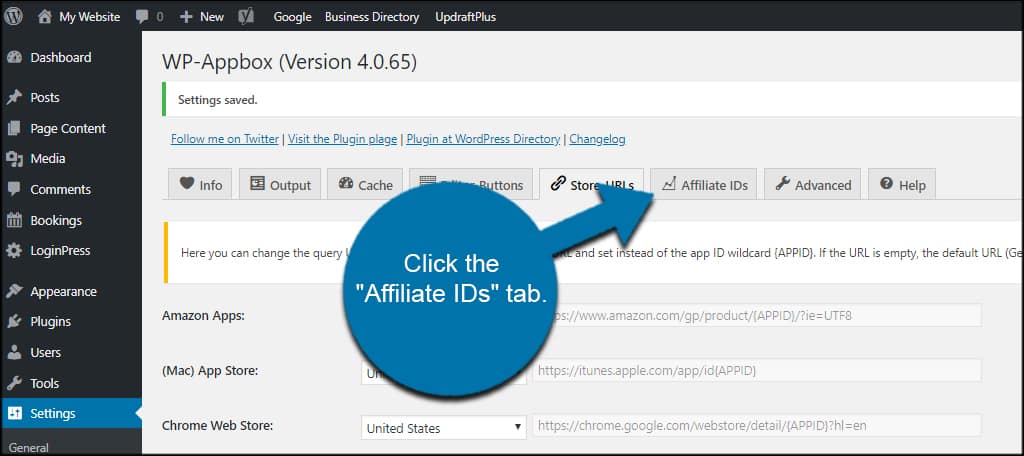Viewport: 1024px width, 456px height.
Task: Select Settings in sidebar
Action: click(71, 414)
